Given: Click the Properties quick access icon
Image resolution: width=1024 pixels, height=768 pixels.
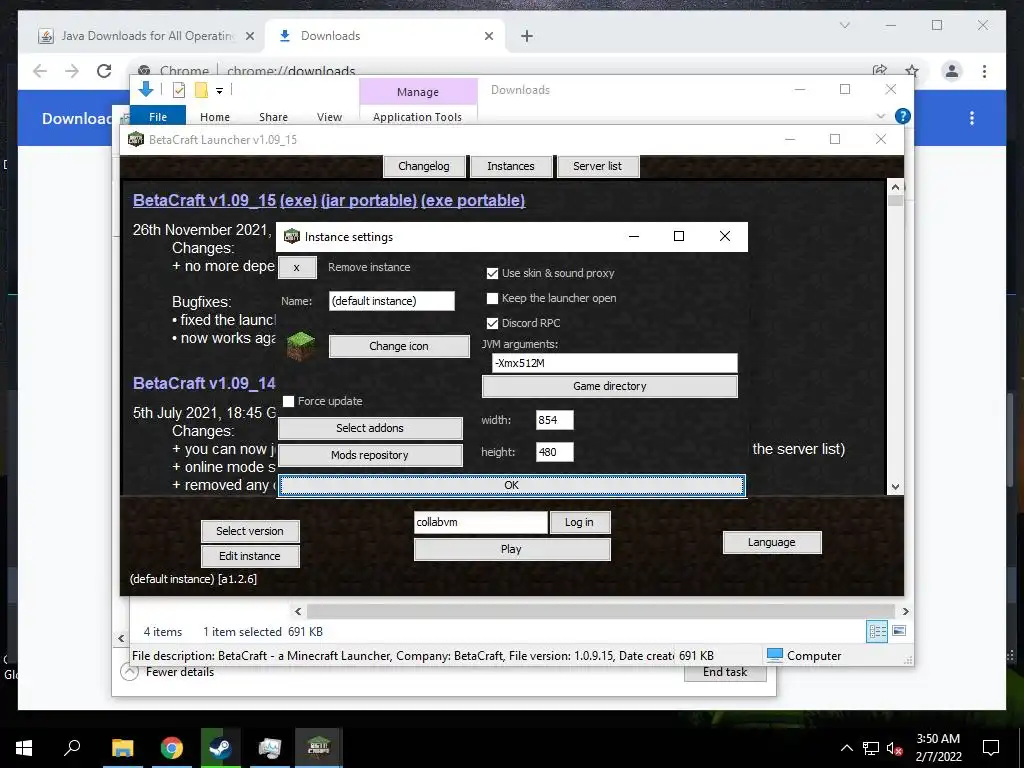Looking at the screenshot, I should pyautogui.click(x=178, y=90).
